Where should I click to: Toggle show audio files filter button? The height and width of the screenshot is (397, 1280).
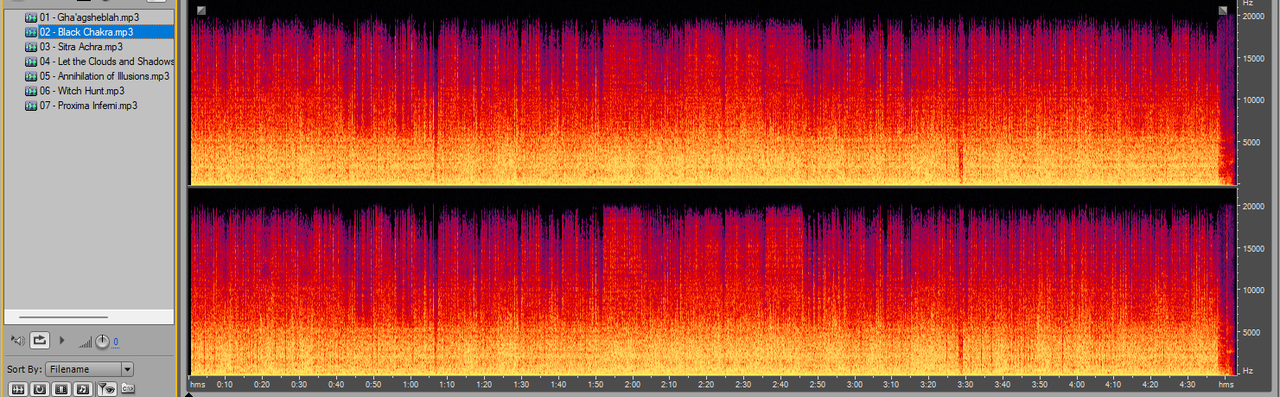17,388
